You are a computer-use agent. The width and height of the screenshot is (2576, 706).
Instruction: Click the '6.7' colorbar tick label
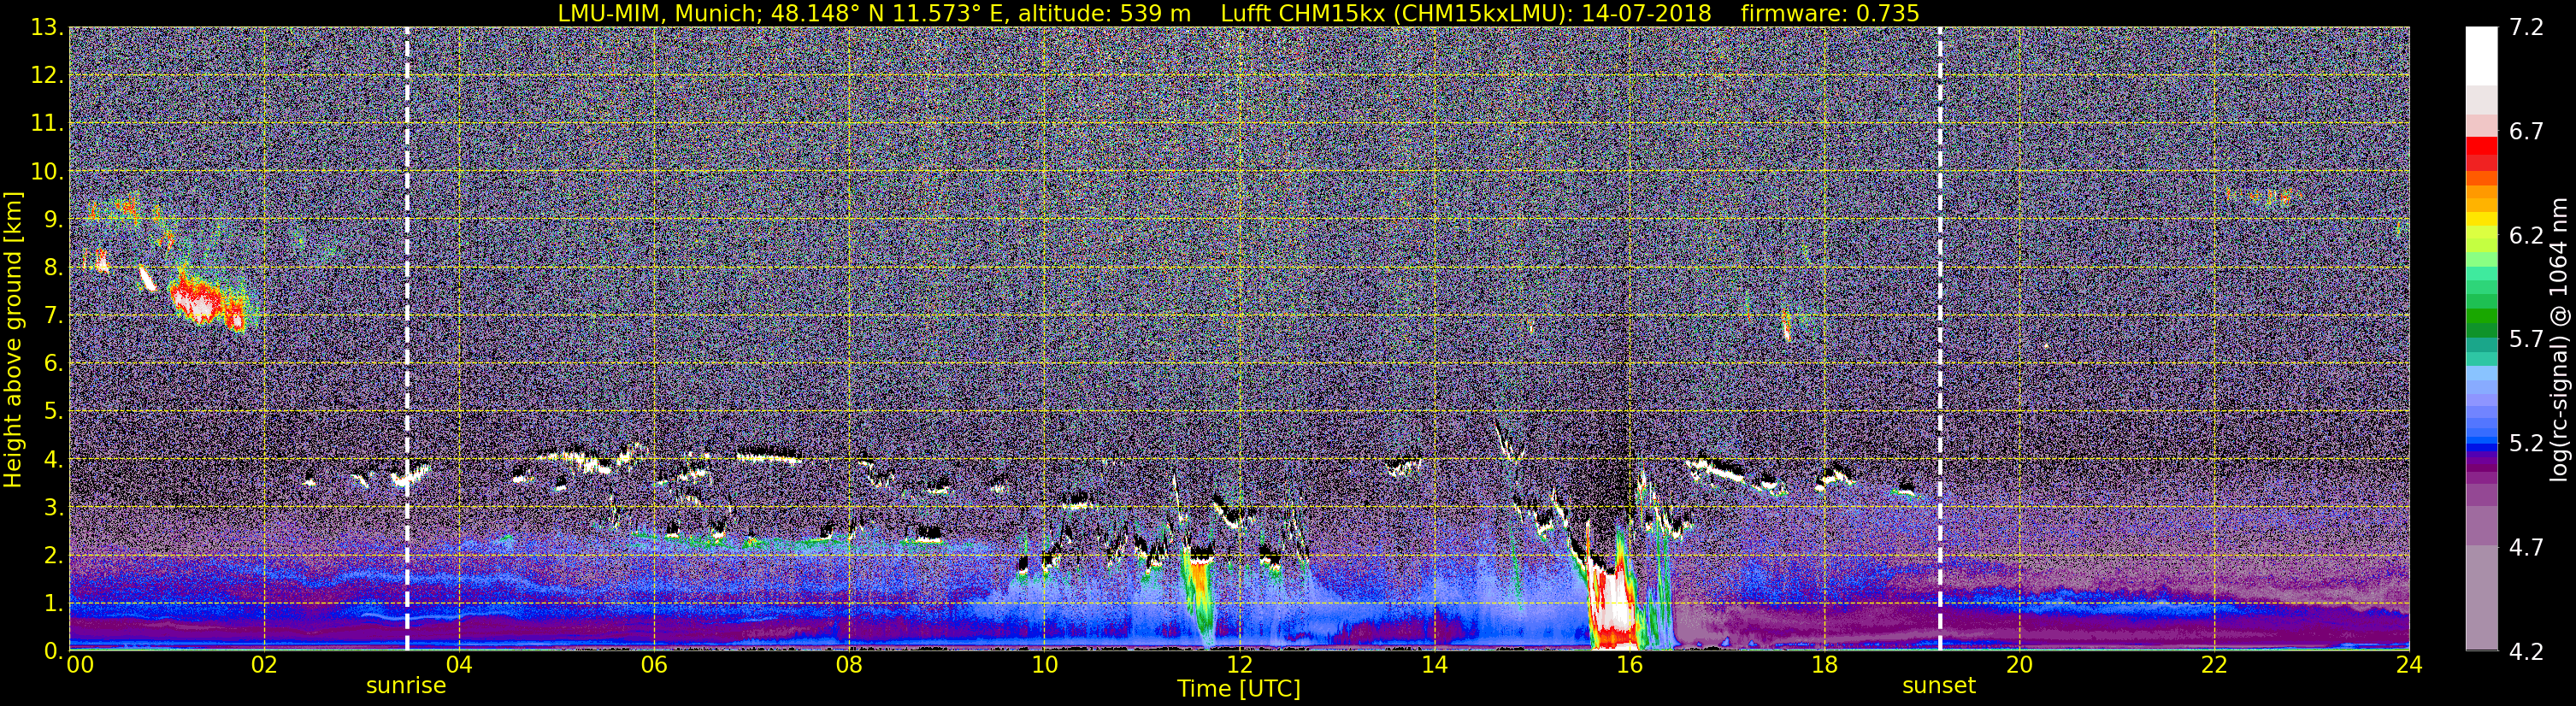point(2526,131)
